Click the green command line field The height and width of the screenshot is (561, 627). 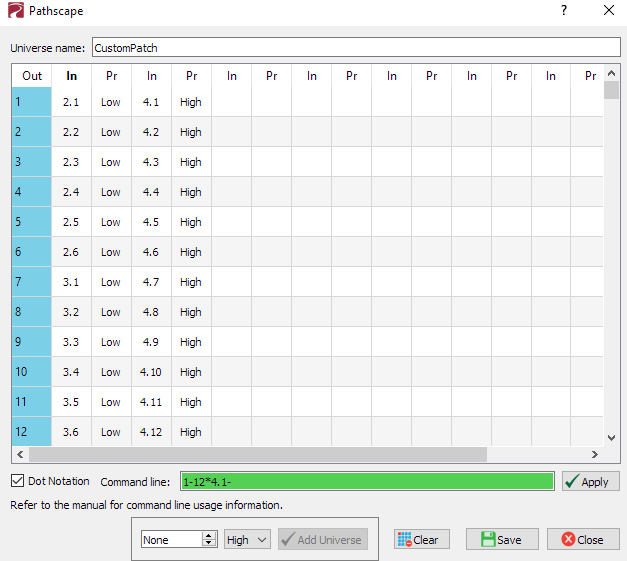(x=367, y=481)
